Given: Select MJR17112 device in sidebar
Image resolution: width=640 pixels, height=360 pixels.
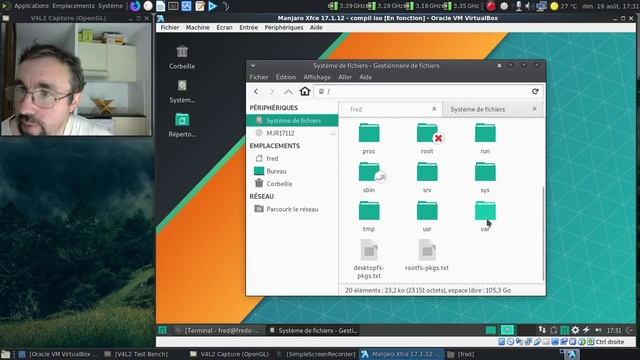Looking at the screenshot, I should coord(292,133).
